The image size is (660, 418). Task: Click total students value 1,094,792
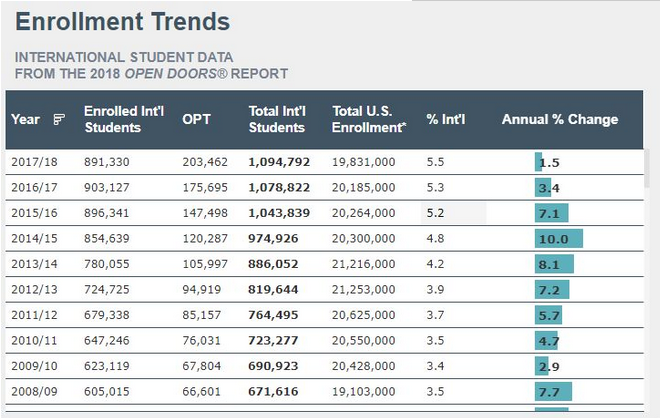pos(279,162)
